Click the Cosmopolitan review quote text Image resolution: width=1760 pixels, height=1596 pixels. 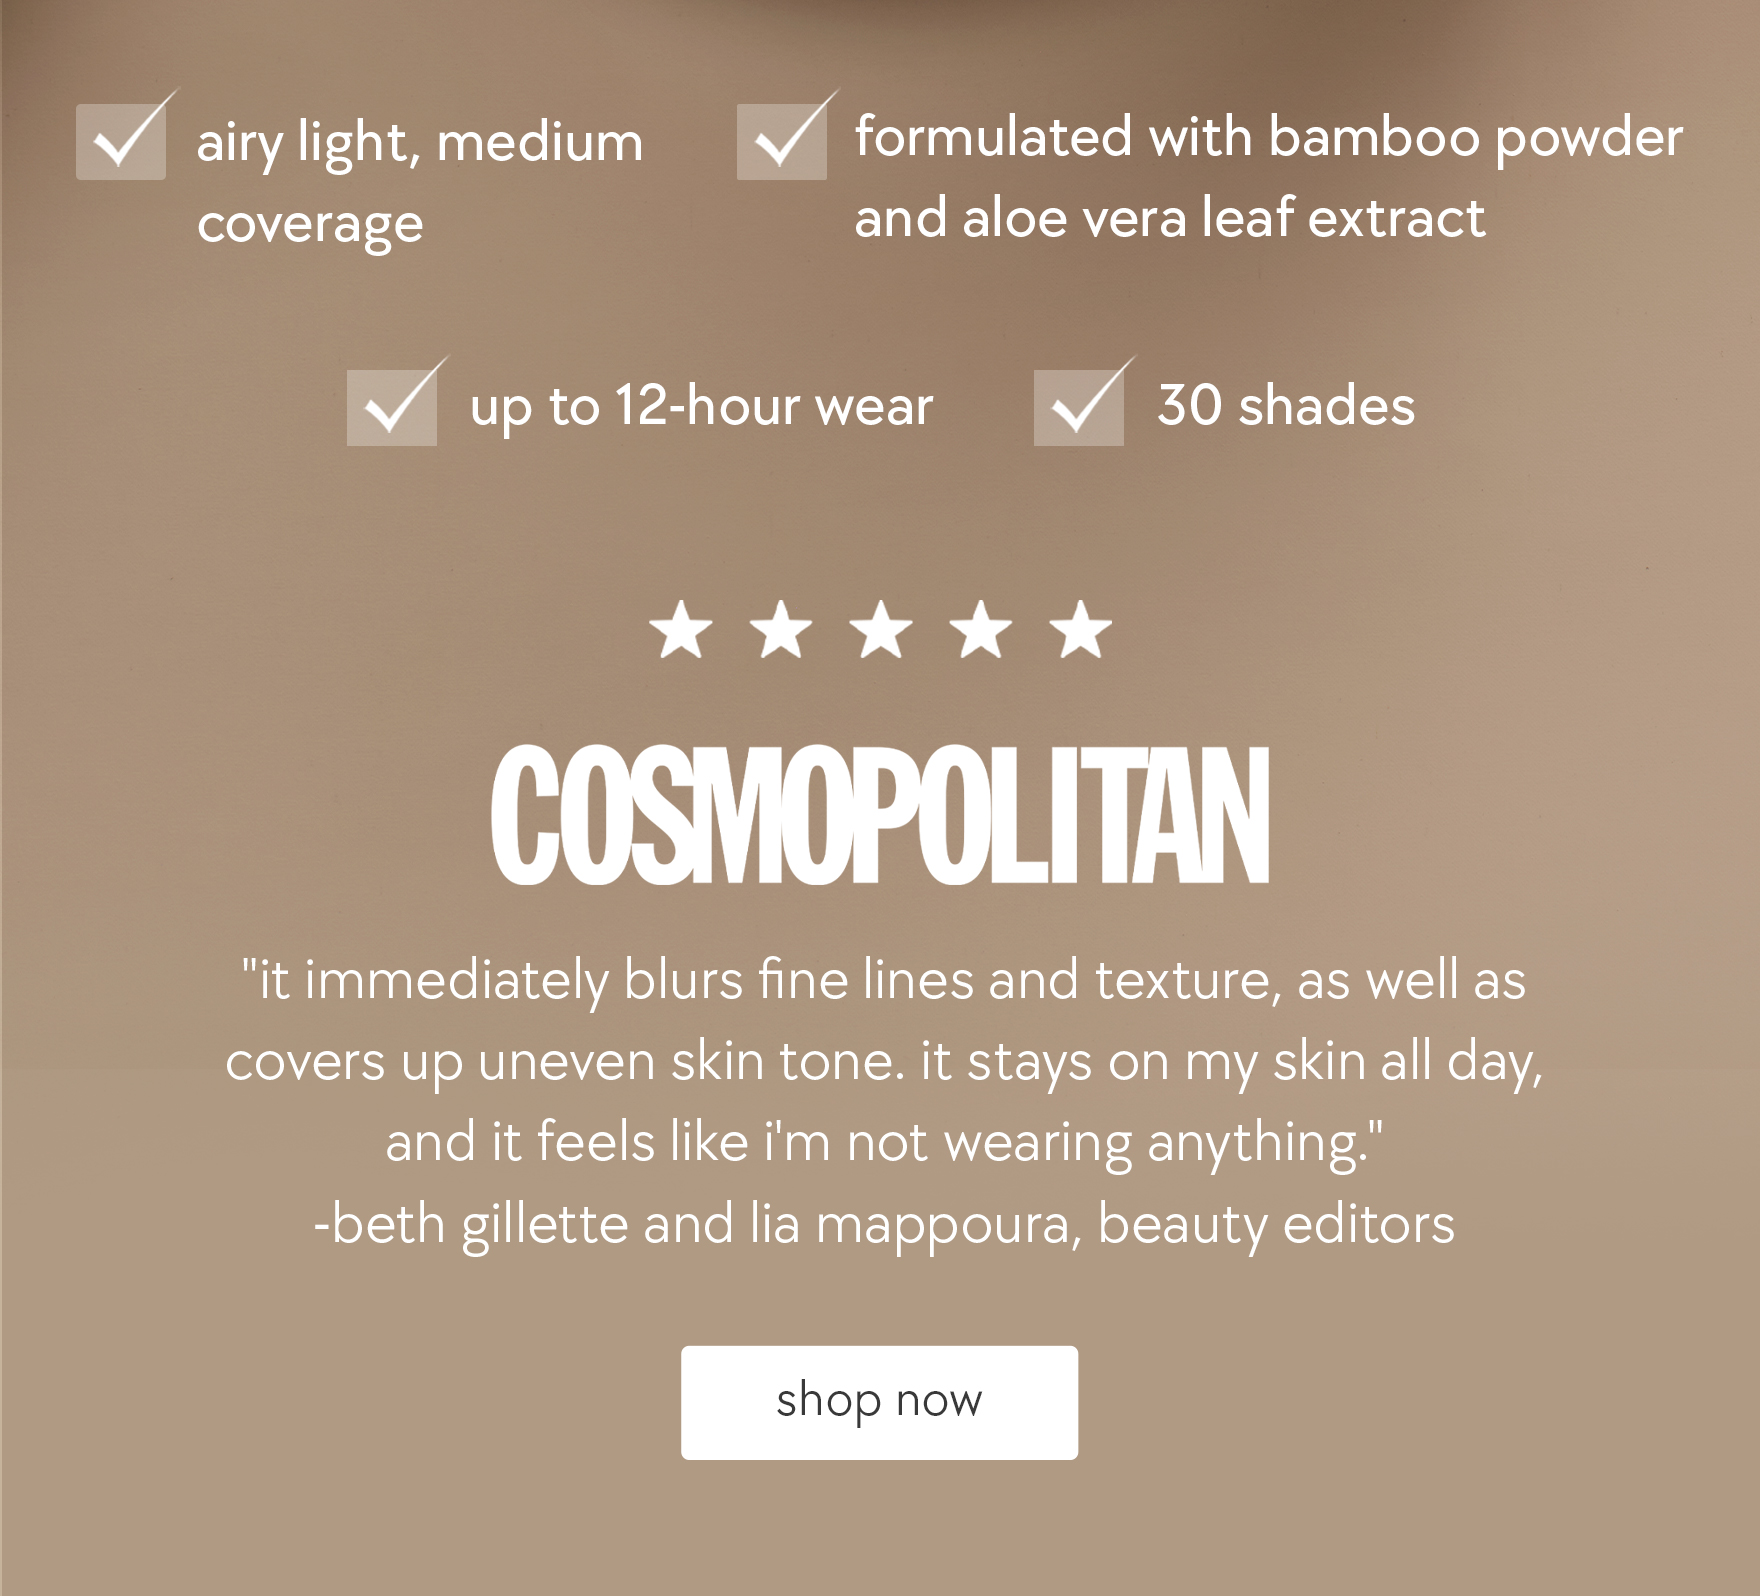click(x=880, y=1063)
